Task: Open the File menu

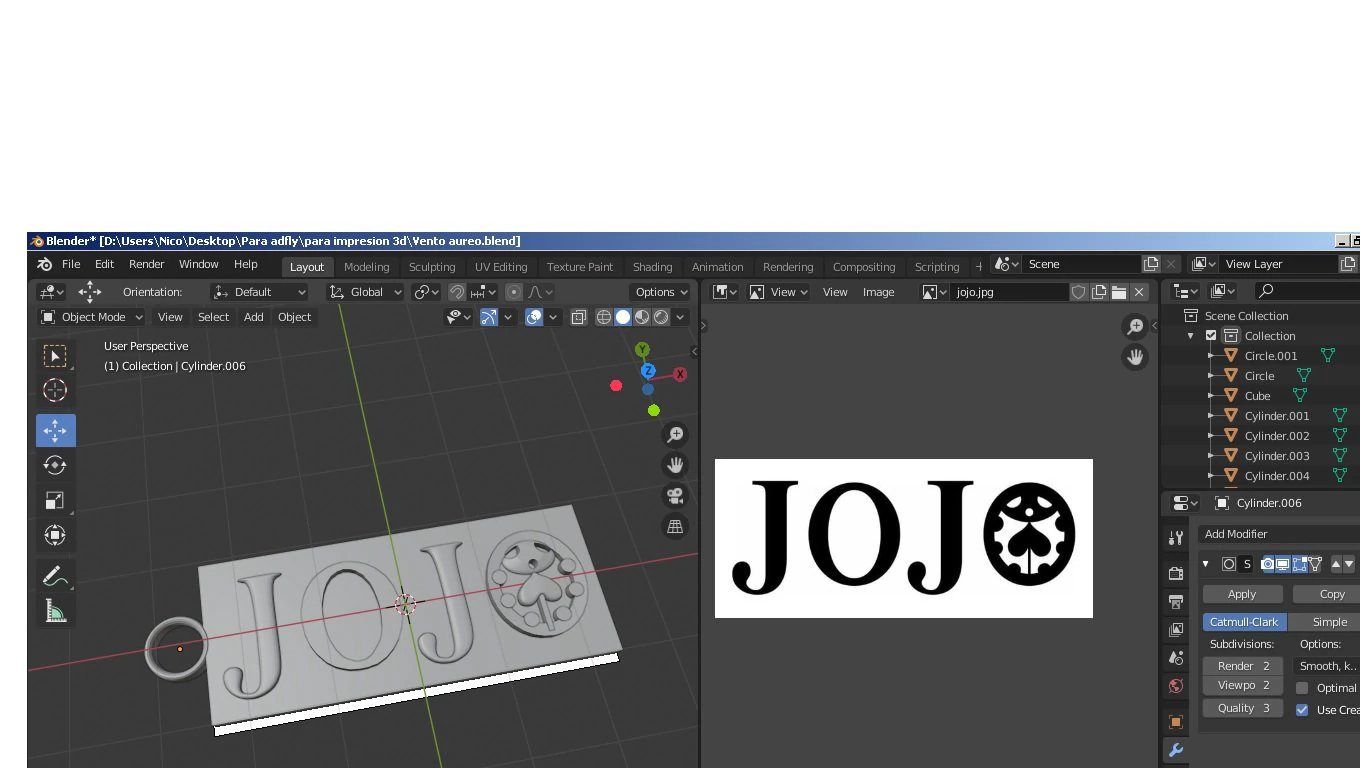Action: pyautogui.click(x=71, y=264)
